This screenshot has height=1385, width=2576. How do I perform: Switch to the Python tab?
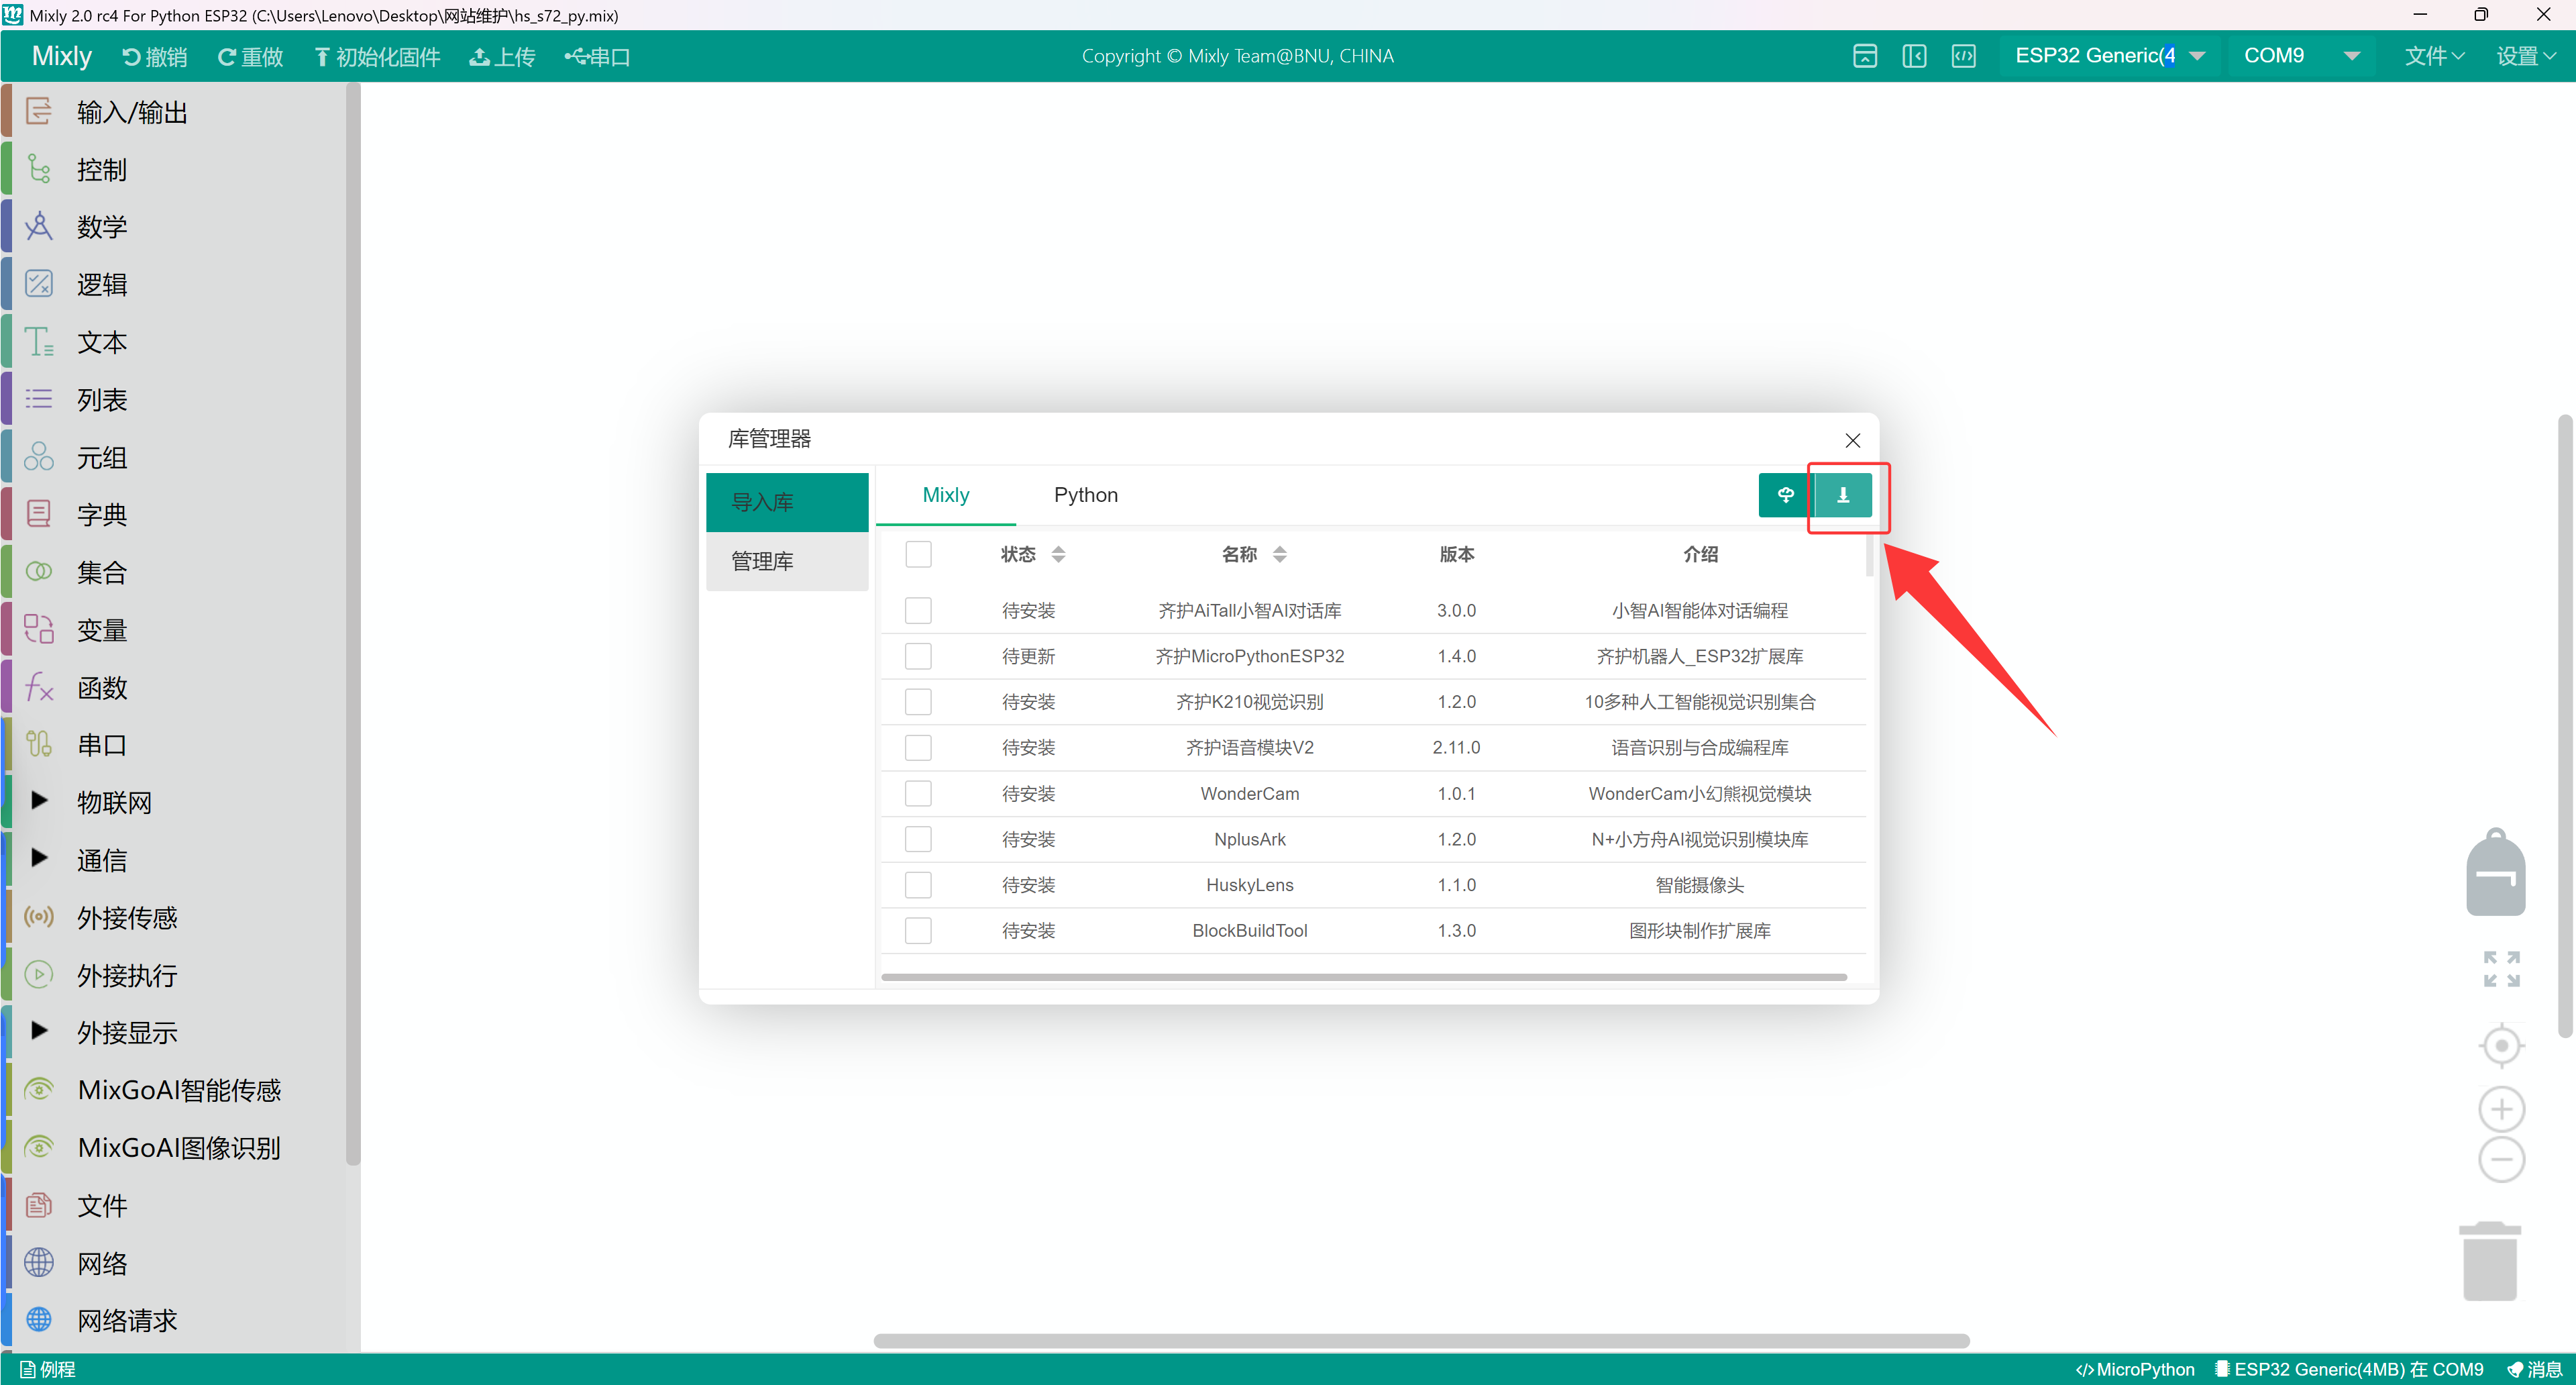[1086, 494]
